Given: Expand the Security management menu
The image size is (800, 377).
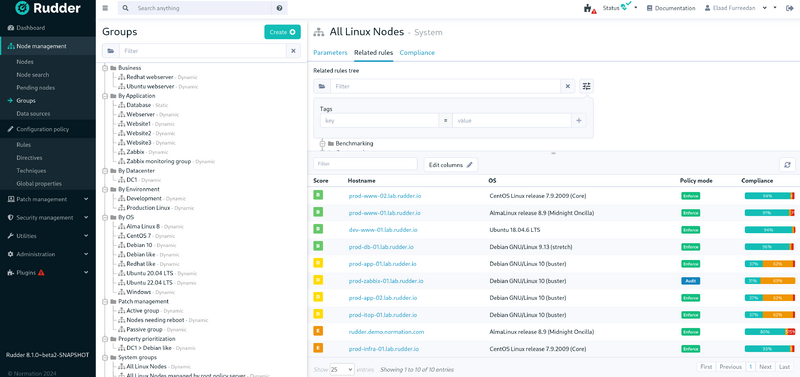Looking at the screenshot, I should pyautogui.click(x=47, y=218).
